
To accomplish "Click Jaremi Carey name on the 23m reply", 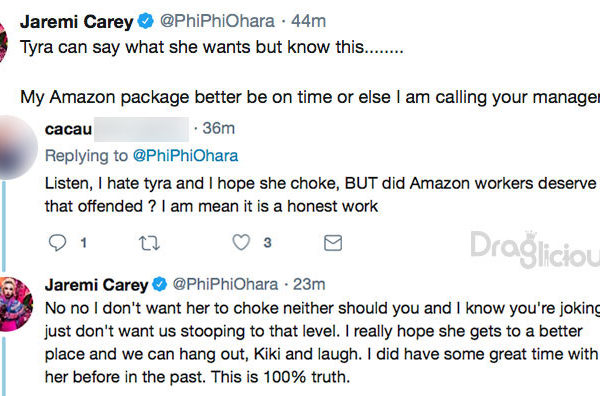I will coord(96,285).
